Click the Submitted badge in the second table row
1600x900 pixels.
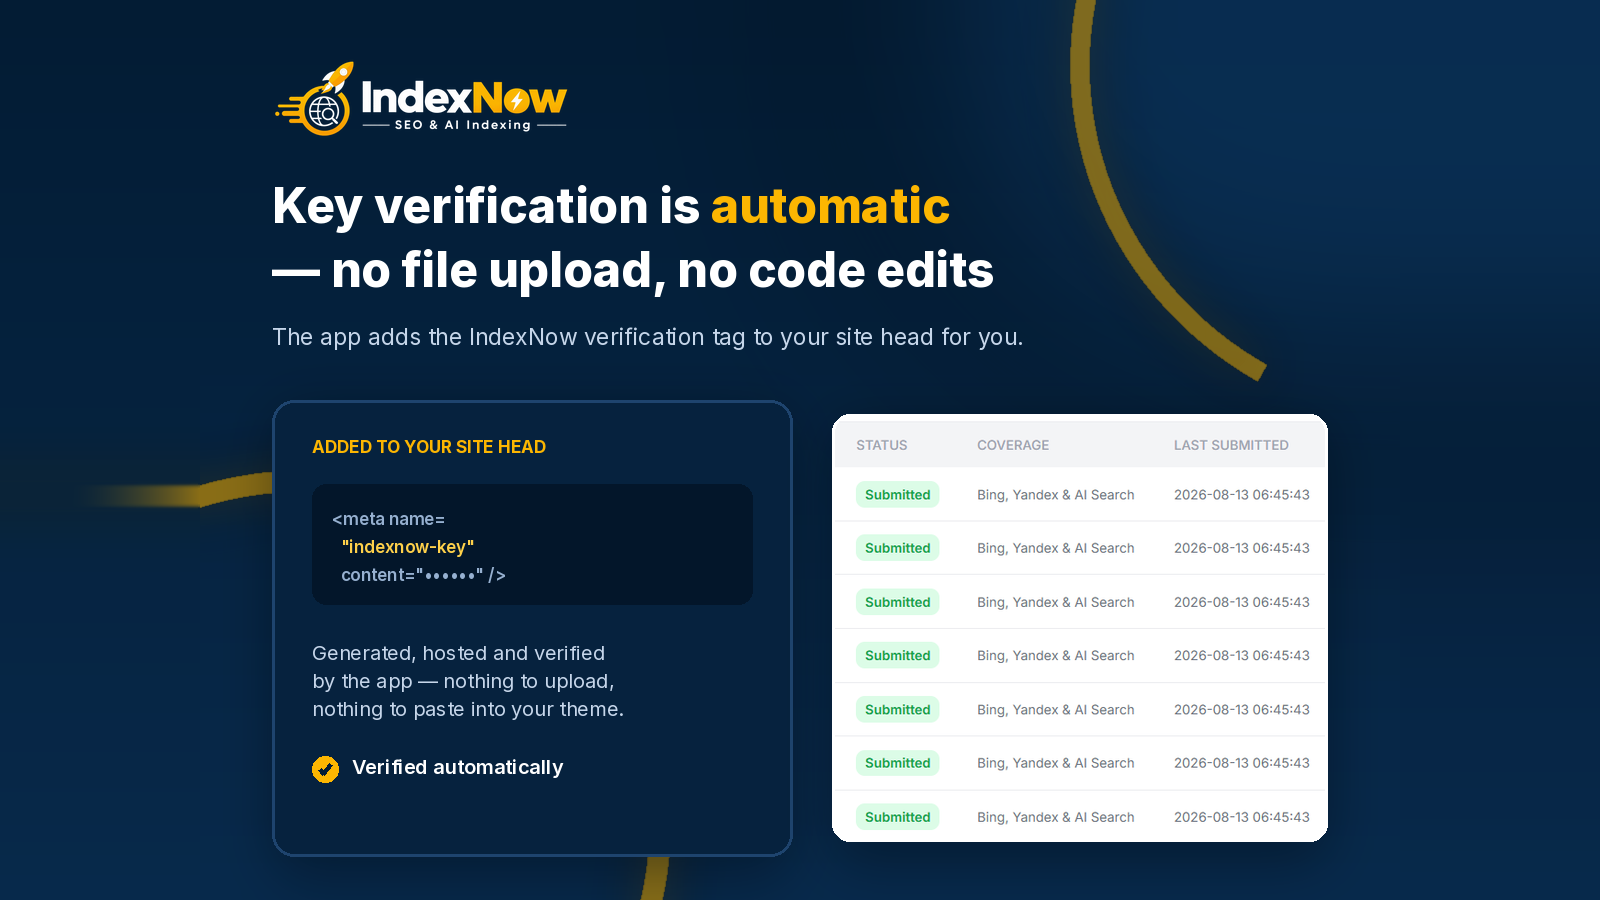898,548
